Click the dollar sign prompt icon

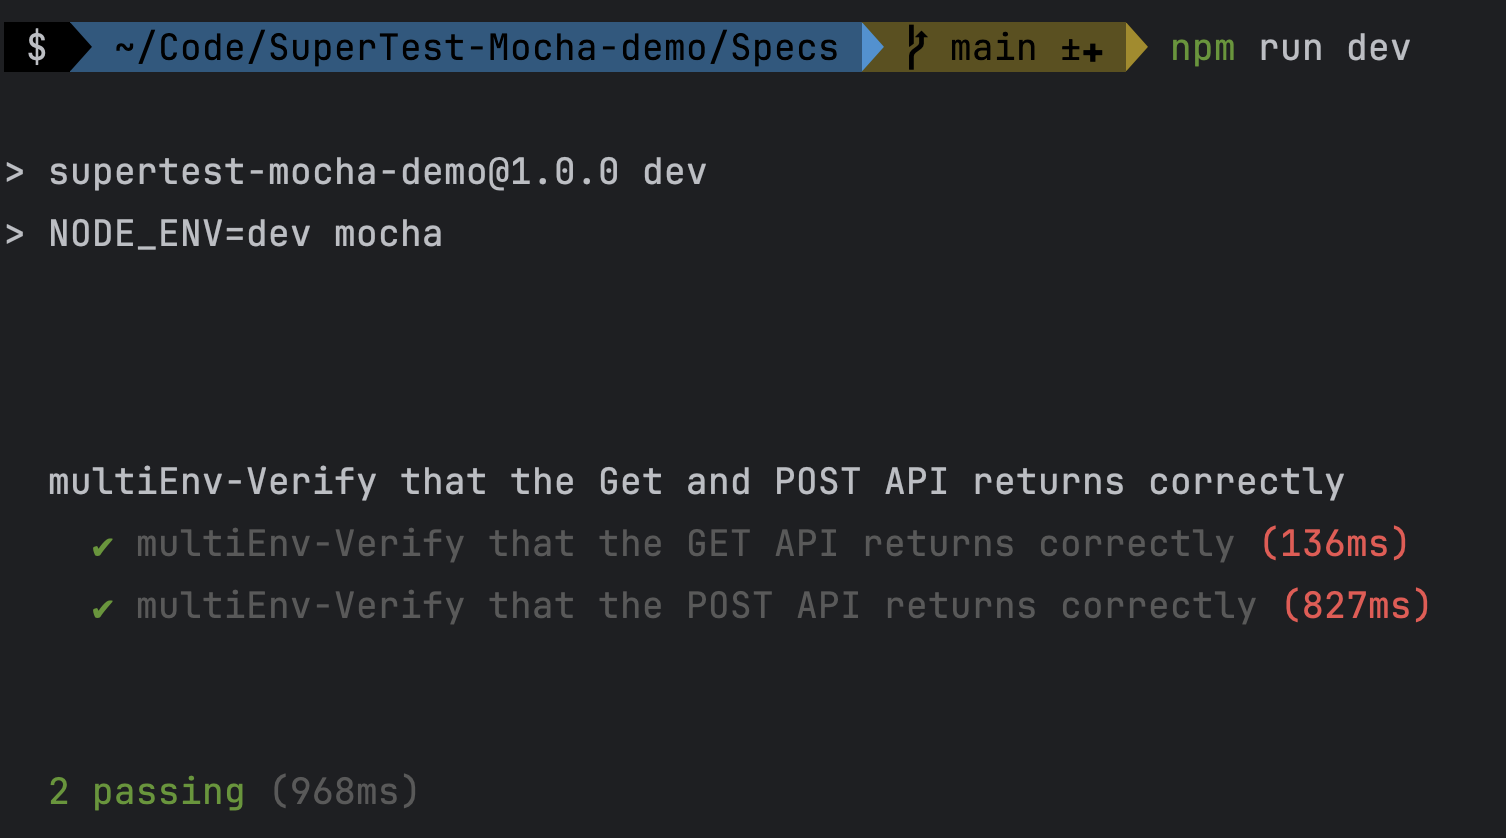click(x=36, y=47)
